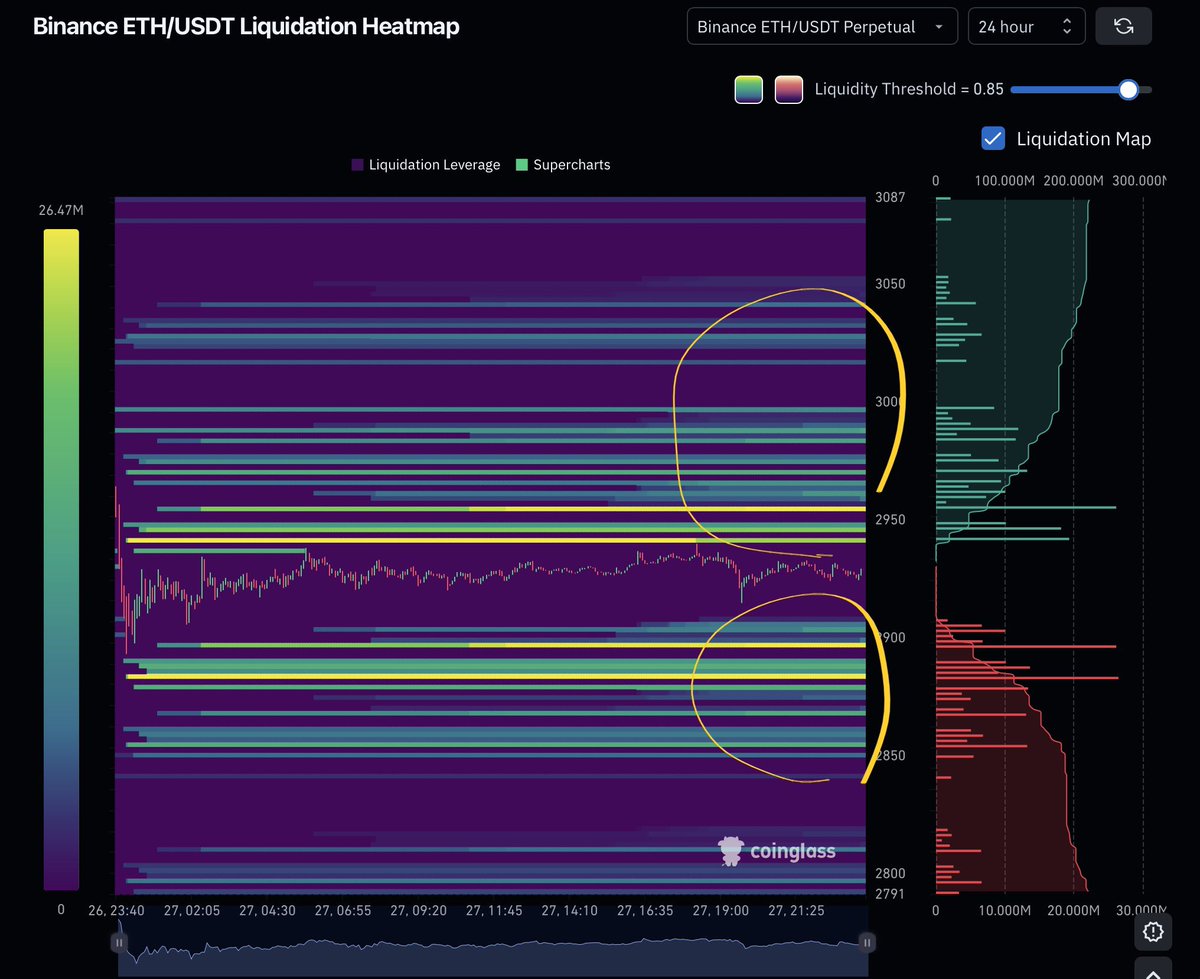The width and height of the screenshot is (1200, 979).
Task: Click the 27, 19:00 time axis label
Action: pos(720,911)
